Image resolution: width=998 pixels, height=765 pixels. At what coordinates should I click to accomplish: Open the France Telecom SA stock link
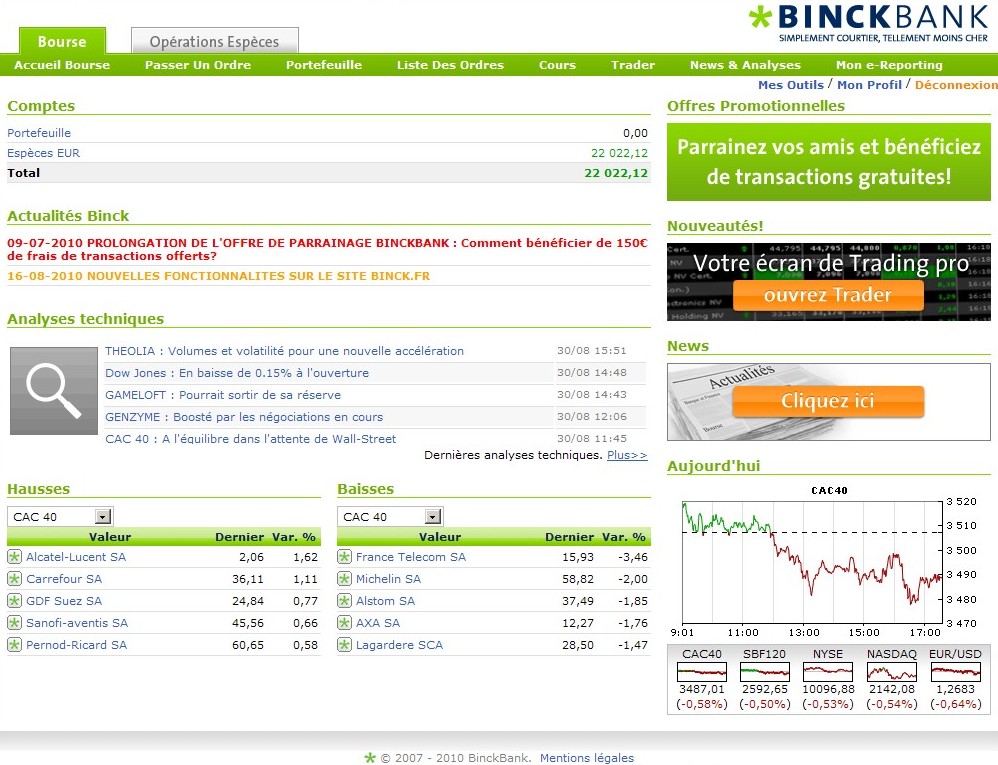click(411, 557)
